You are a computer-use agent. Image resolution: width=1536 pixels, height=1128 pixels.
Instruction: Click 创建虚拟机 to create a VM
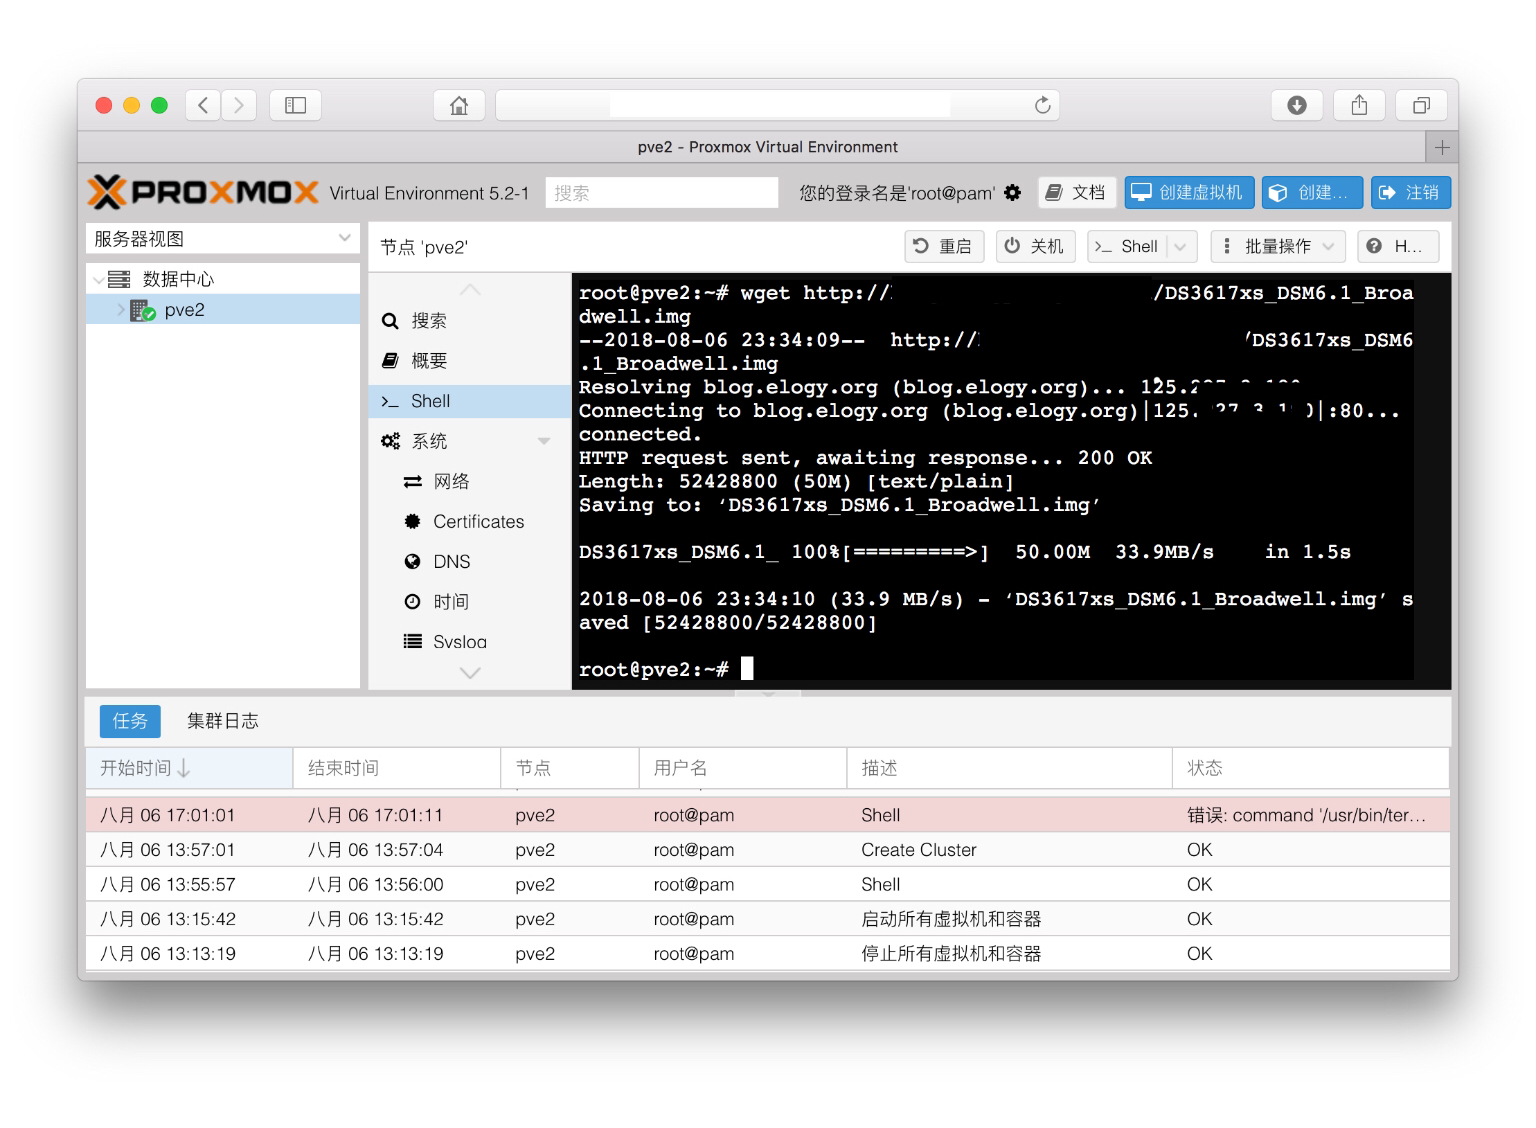1188,193
